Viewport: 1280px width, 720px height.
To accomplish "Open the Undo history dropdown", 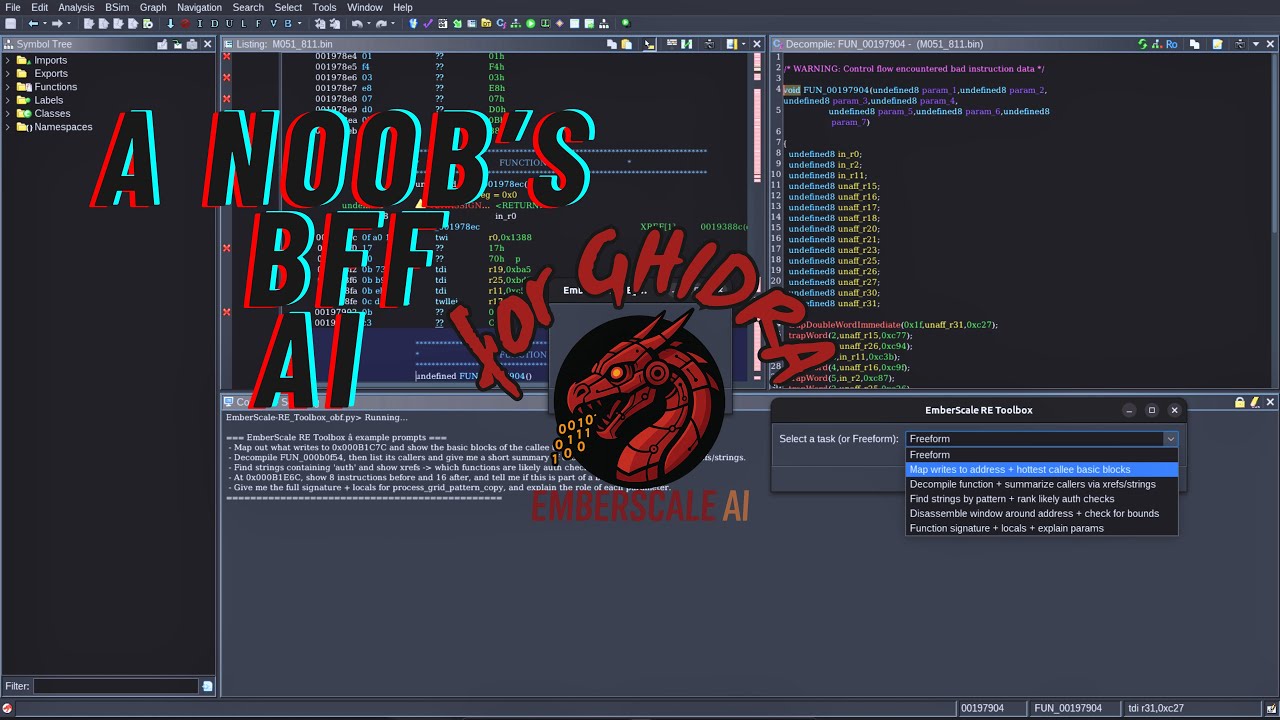I will pos(368,23).
